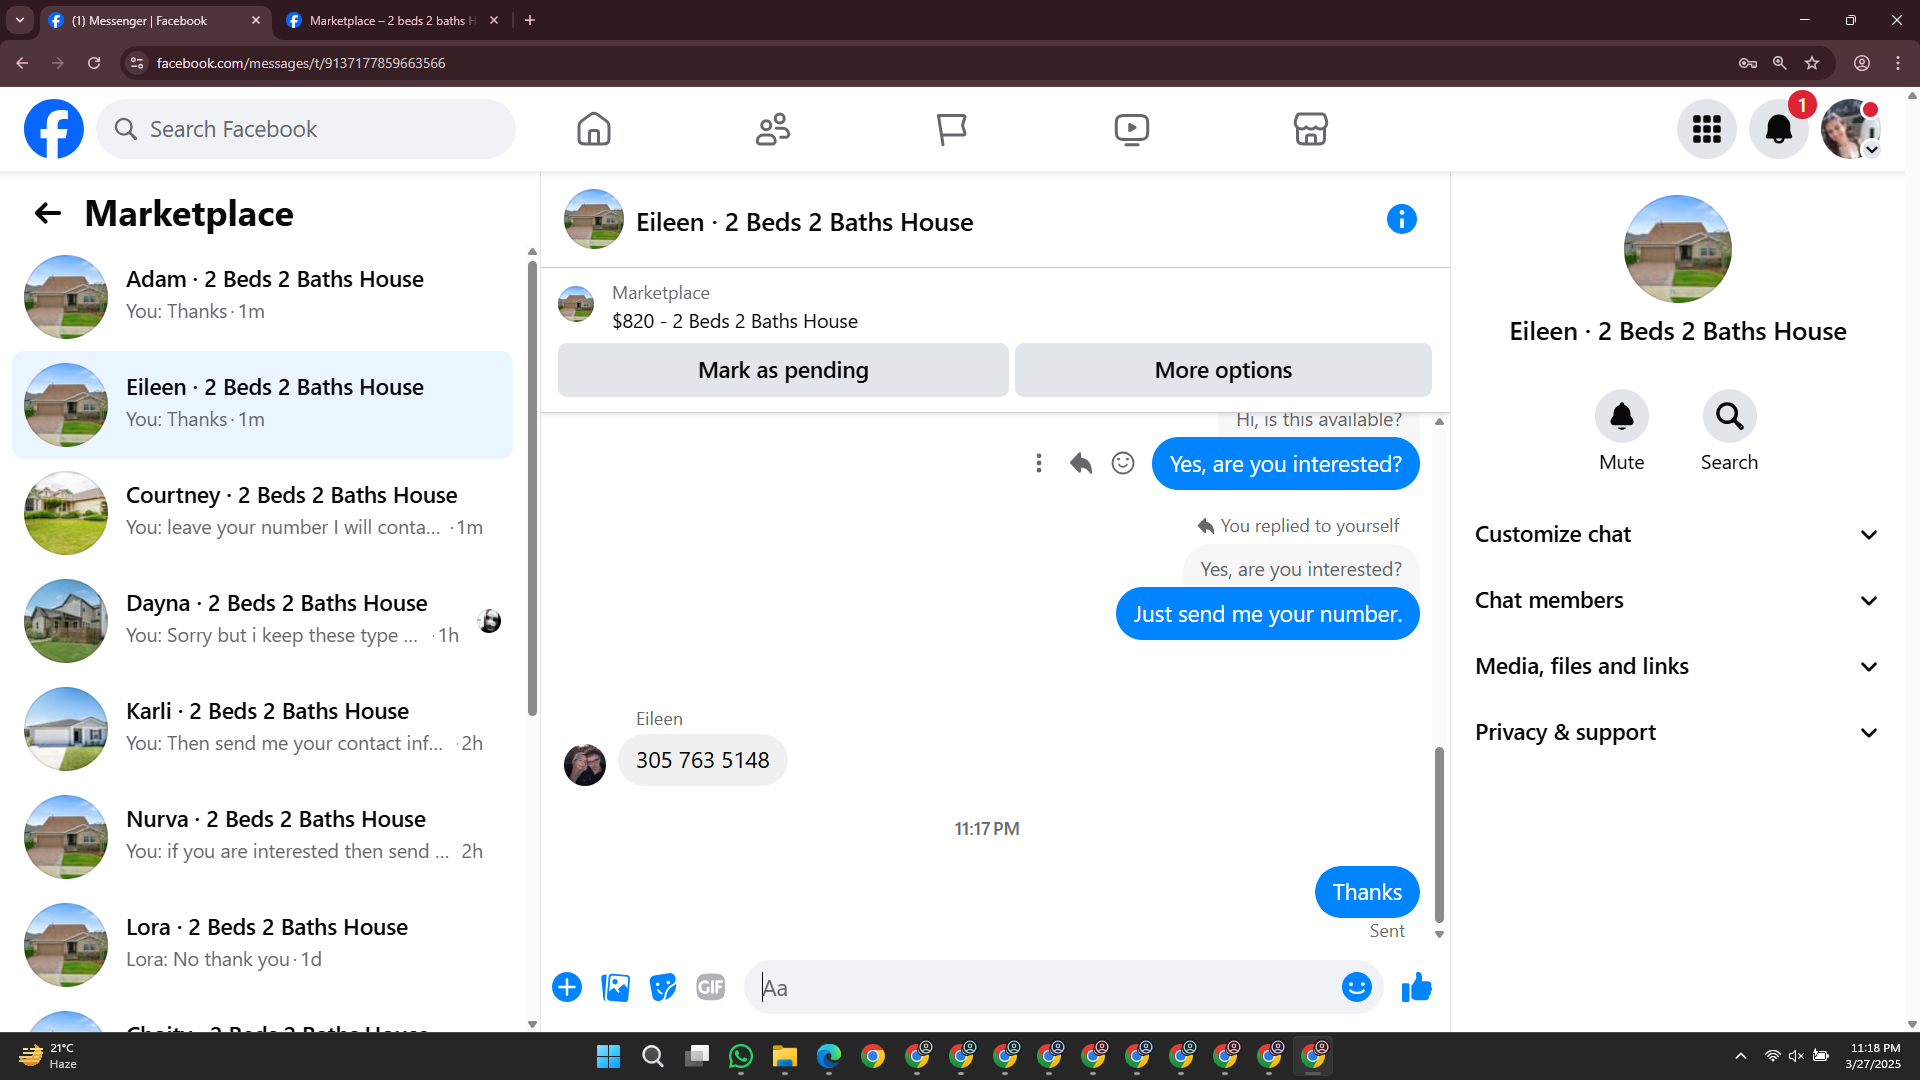Open the Dayna 2 Beds 2 Baths House chat

point(262,620)
